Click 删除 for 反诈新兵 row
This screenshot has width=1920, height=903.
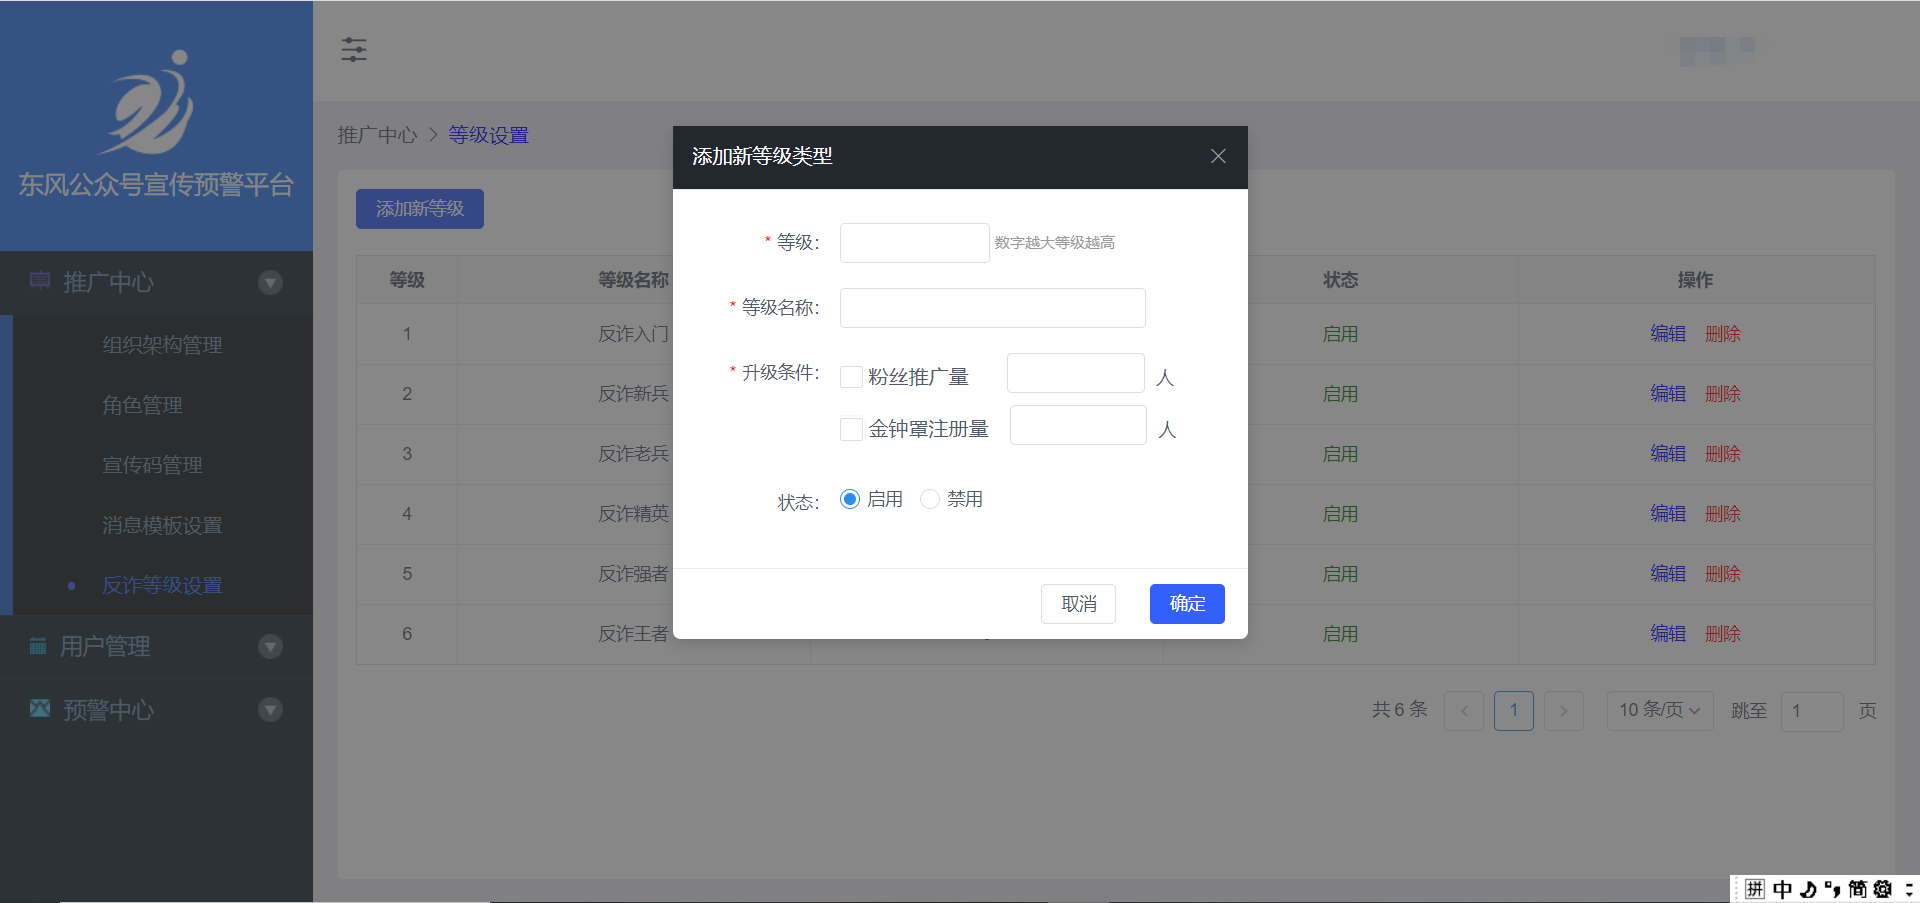(x=1723, y=394)
